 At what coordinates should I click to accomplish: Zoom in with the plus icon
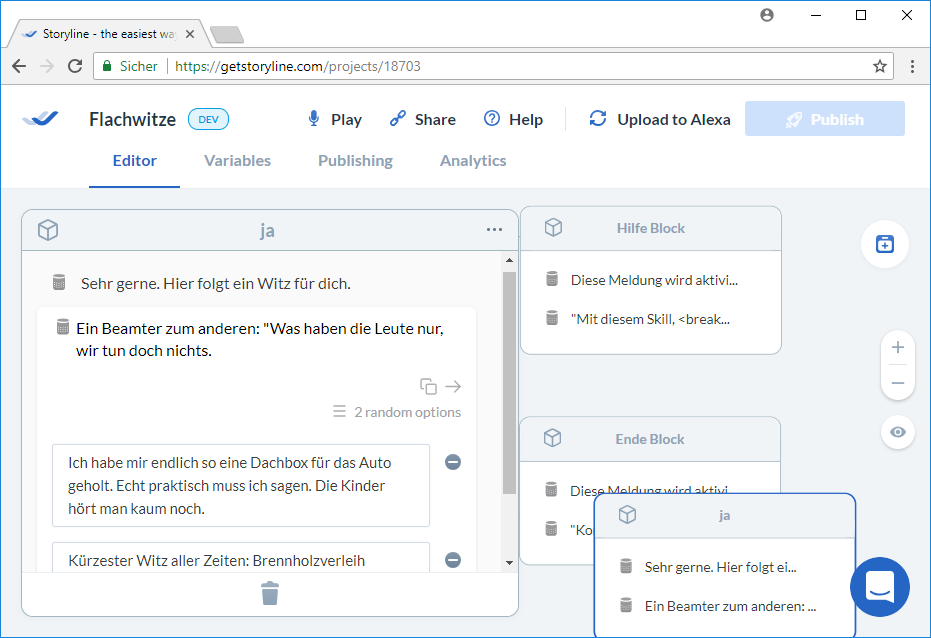pyautogui.click(x=897, y=348)
